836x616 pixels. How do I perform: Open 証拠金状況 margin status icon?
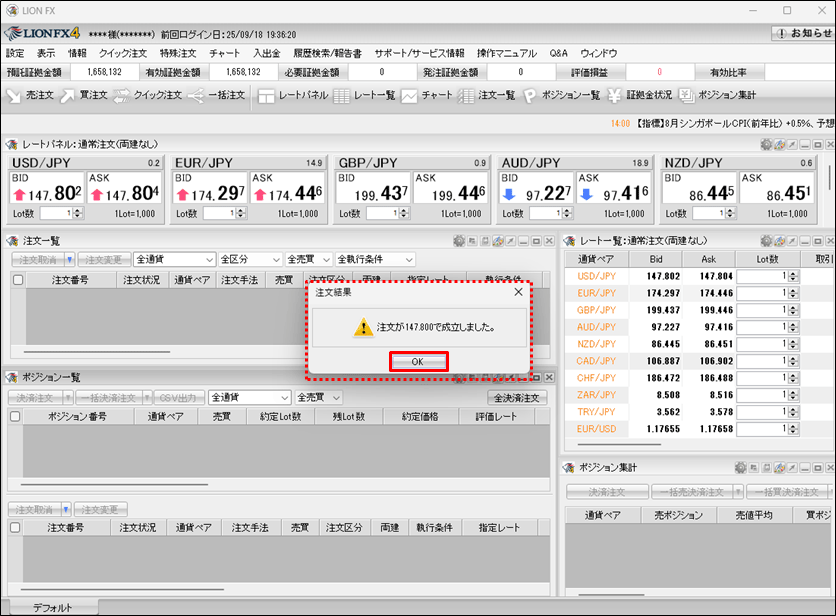[640, 95]
